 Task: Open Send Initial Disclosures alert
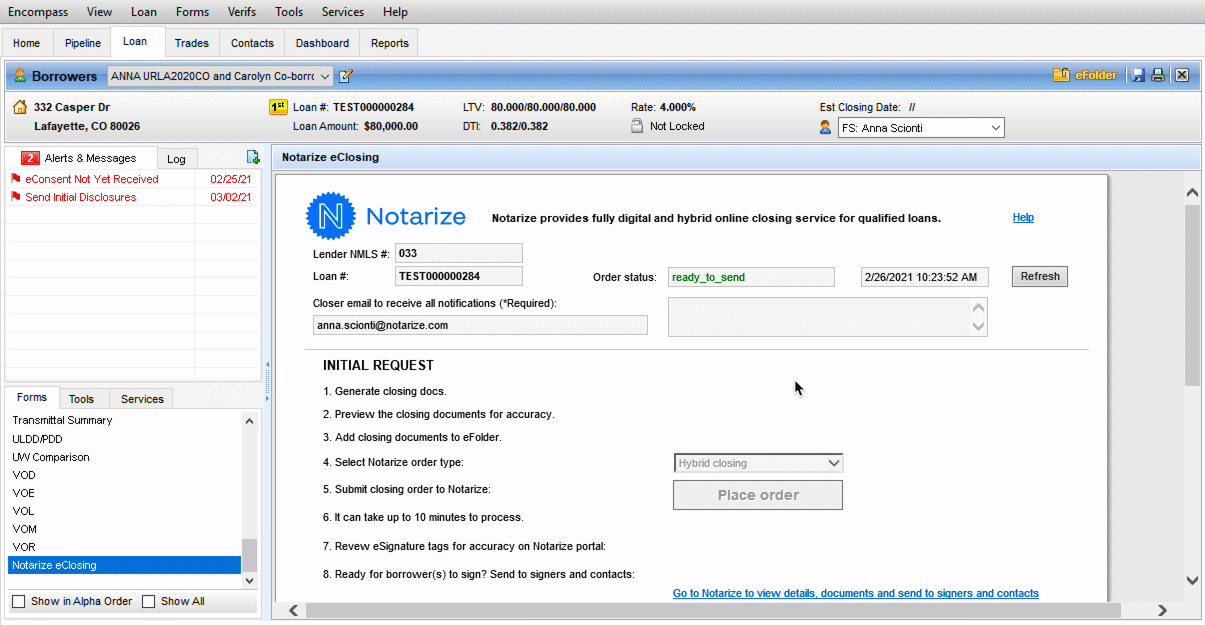click(x=81, y=197)
